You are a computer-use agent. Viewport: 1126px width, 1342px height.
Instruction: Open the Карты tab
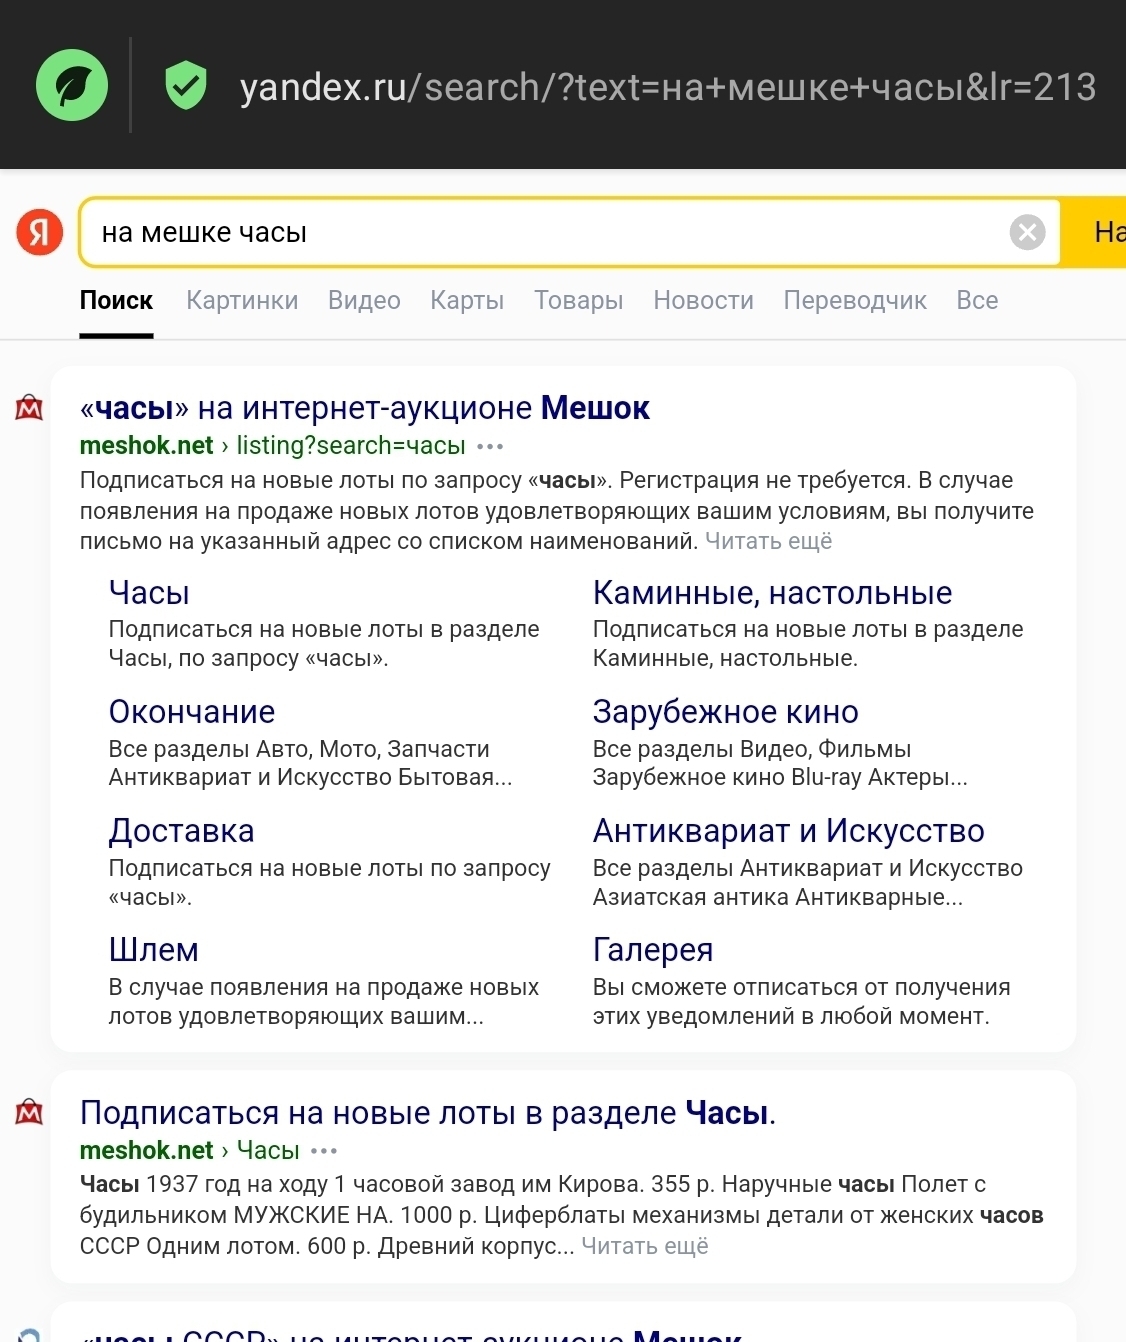click(x=467, y=300)
